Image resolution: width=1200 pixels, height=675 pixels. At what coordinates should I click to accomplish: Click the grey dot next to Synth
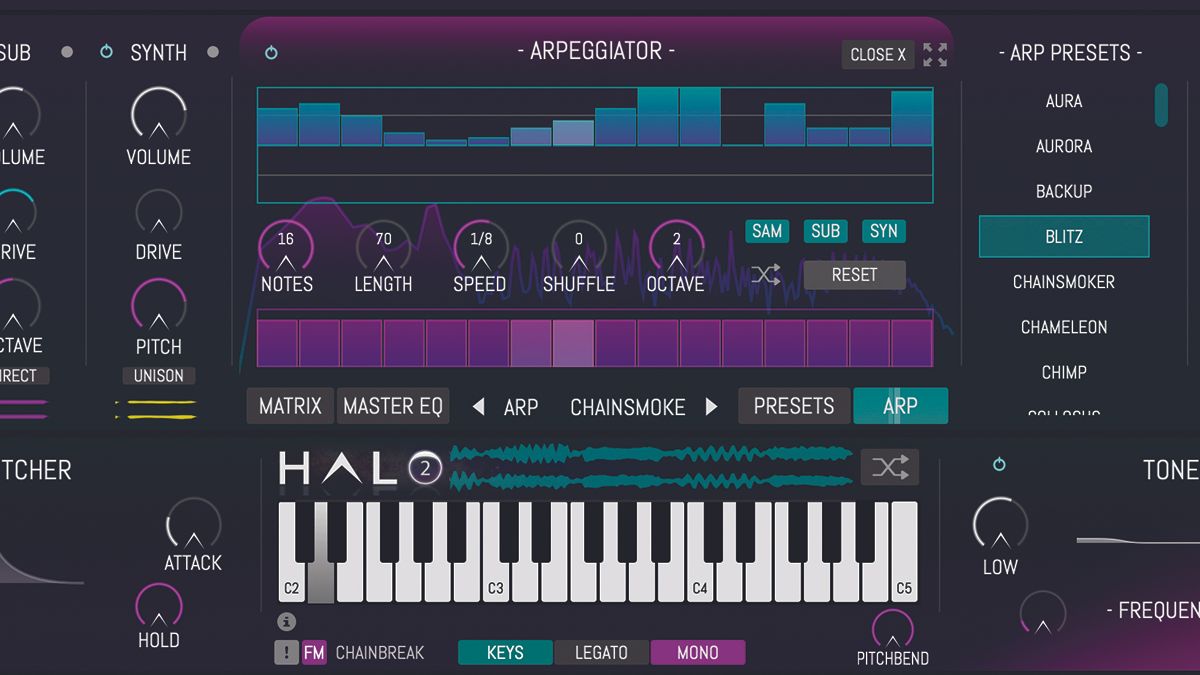[212, 52]
